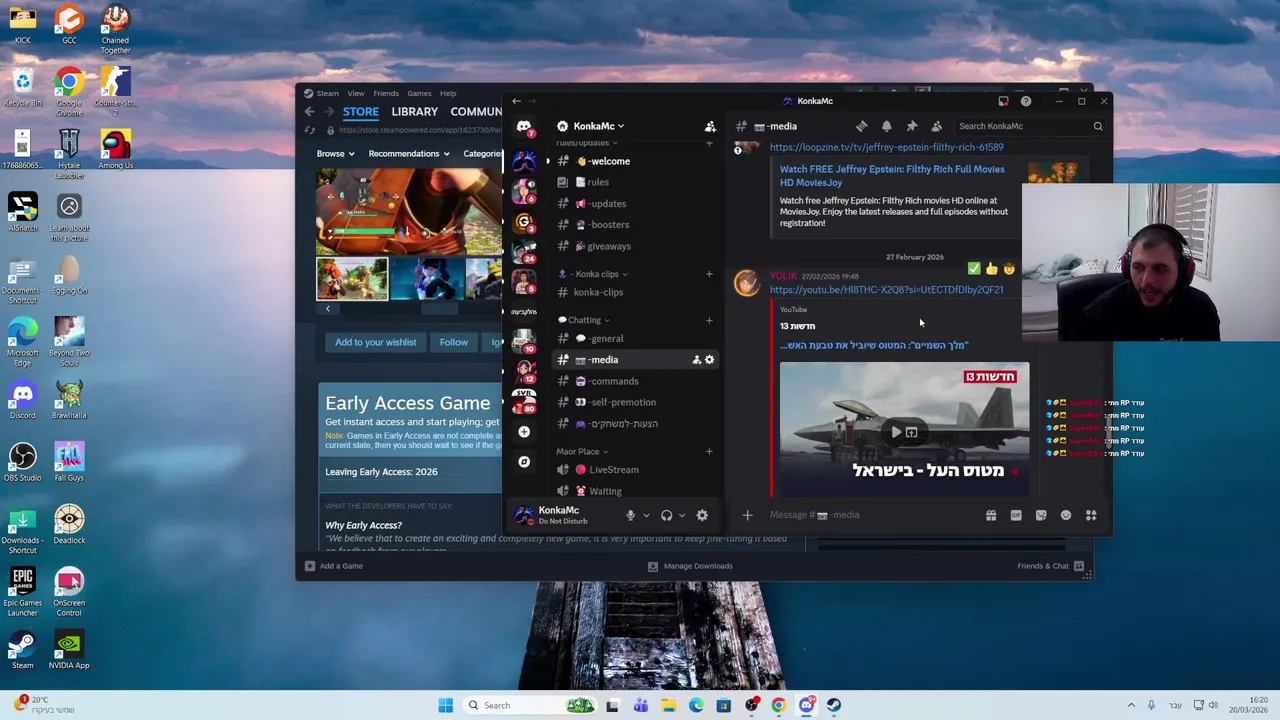
Task: Show pinned messages in media channel
Action: pos(911,126)
